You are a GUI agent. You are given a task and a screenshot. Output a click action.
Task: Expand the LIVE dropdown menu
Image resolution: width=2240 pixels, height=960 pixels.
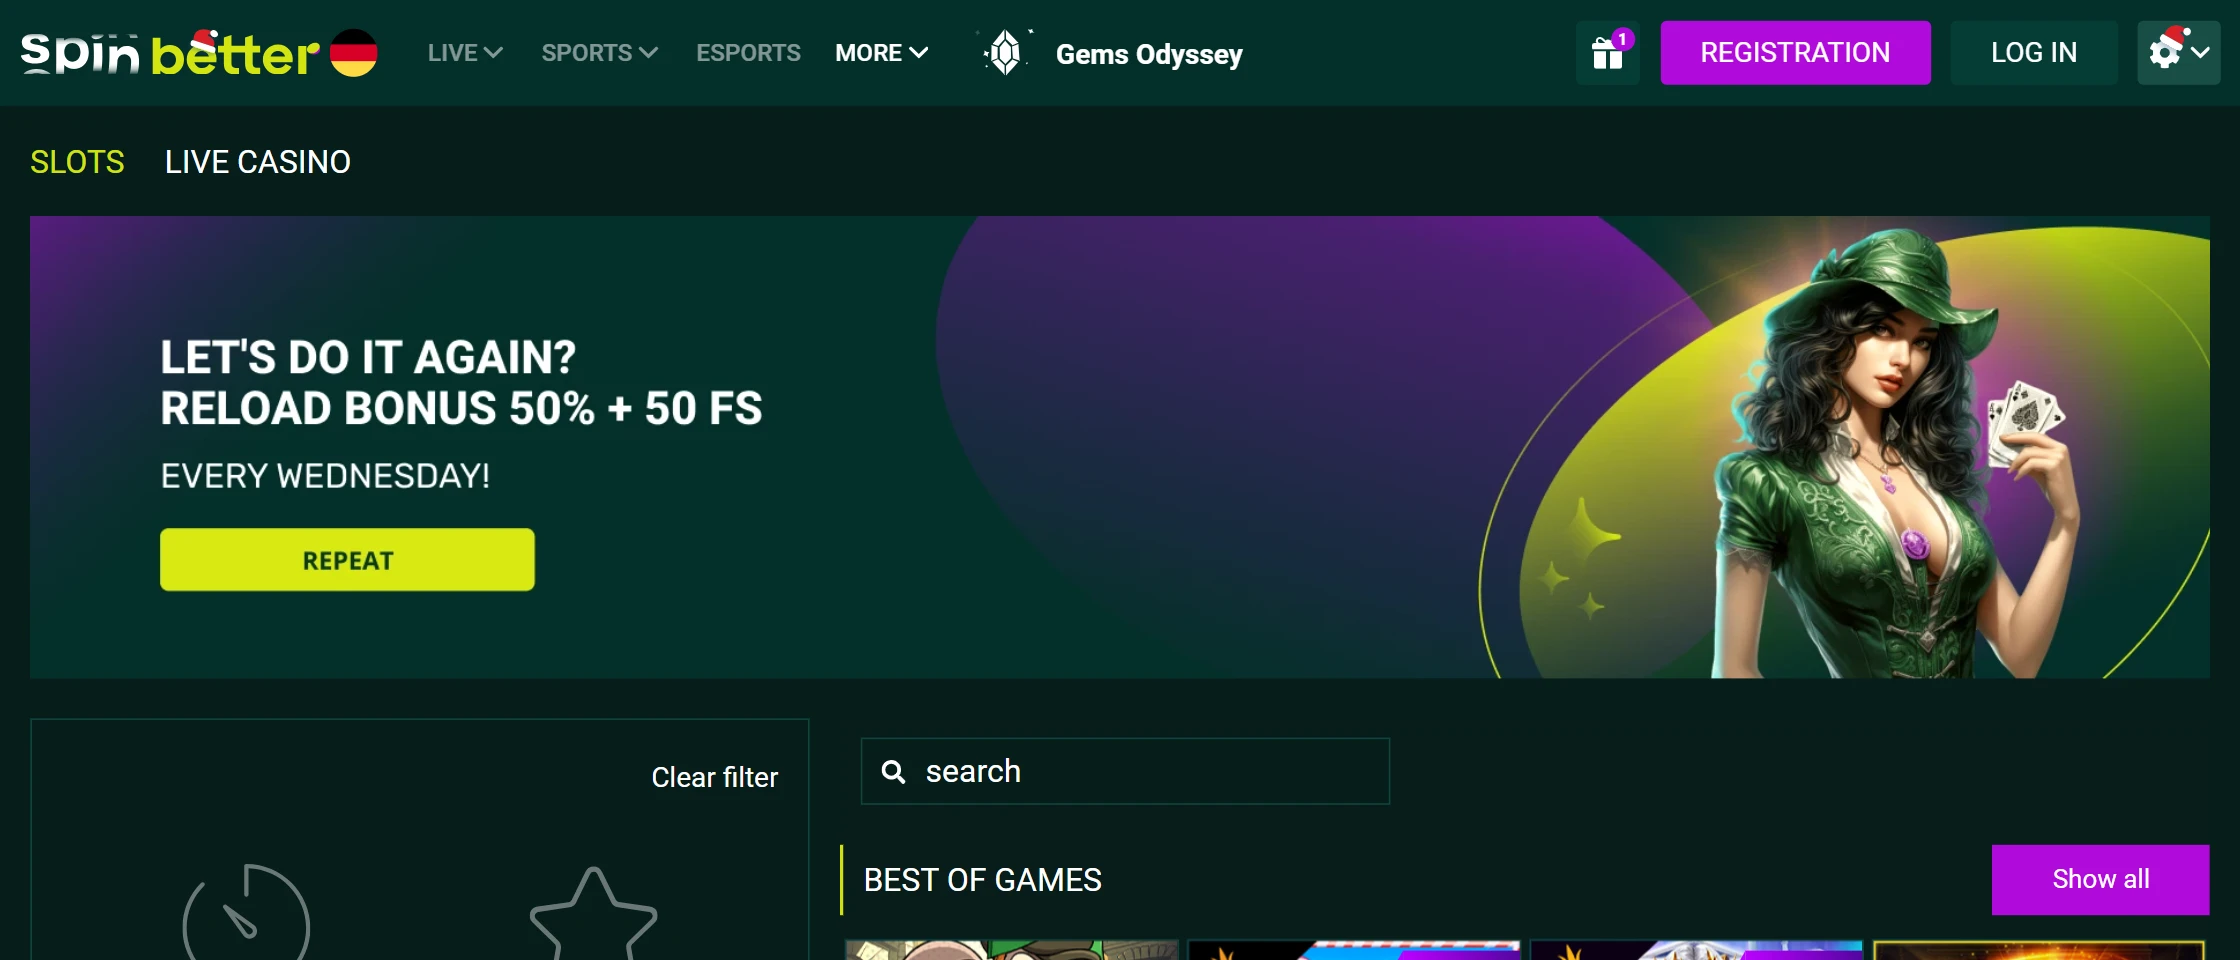click(x=465, y=53)
